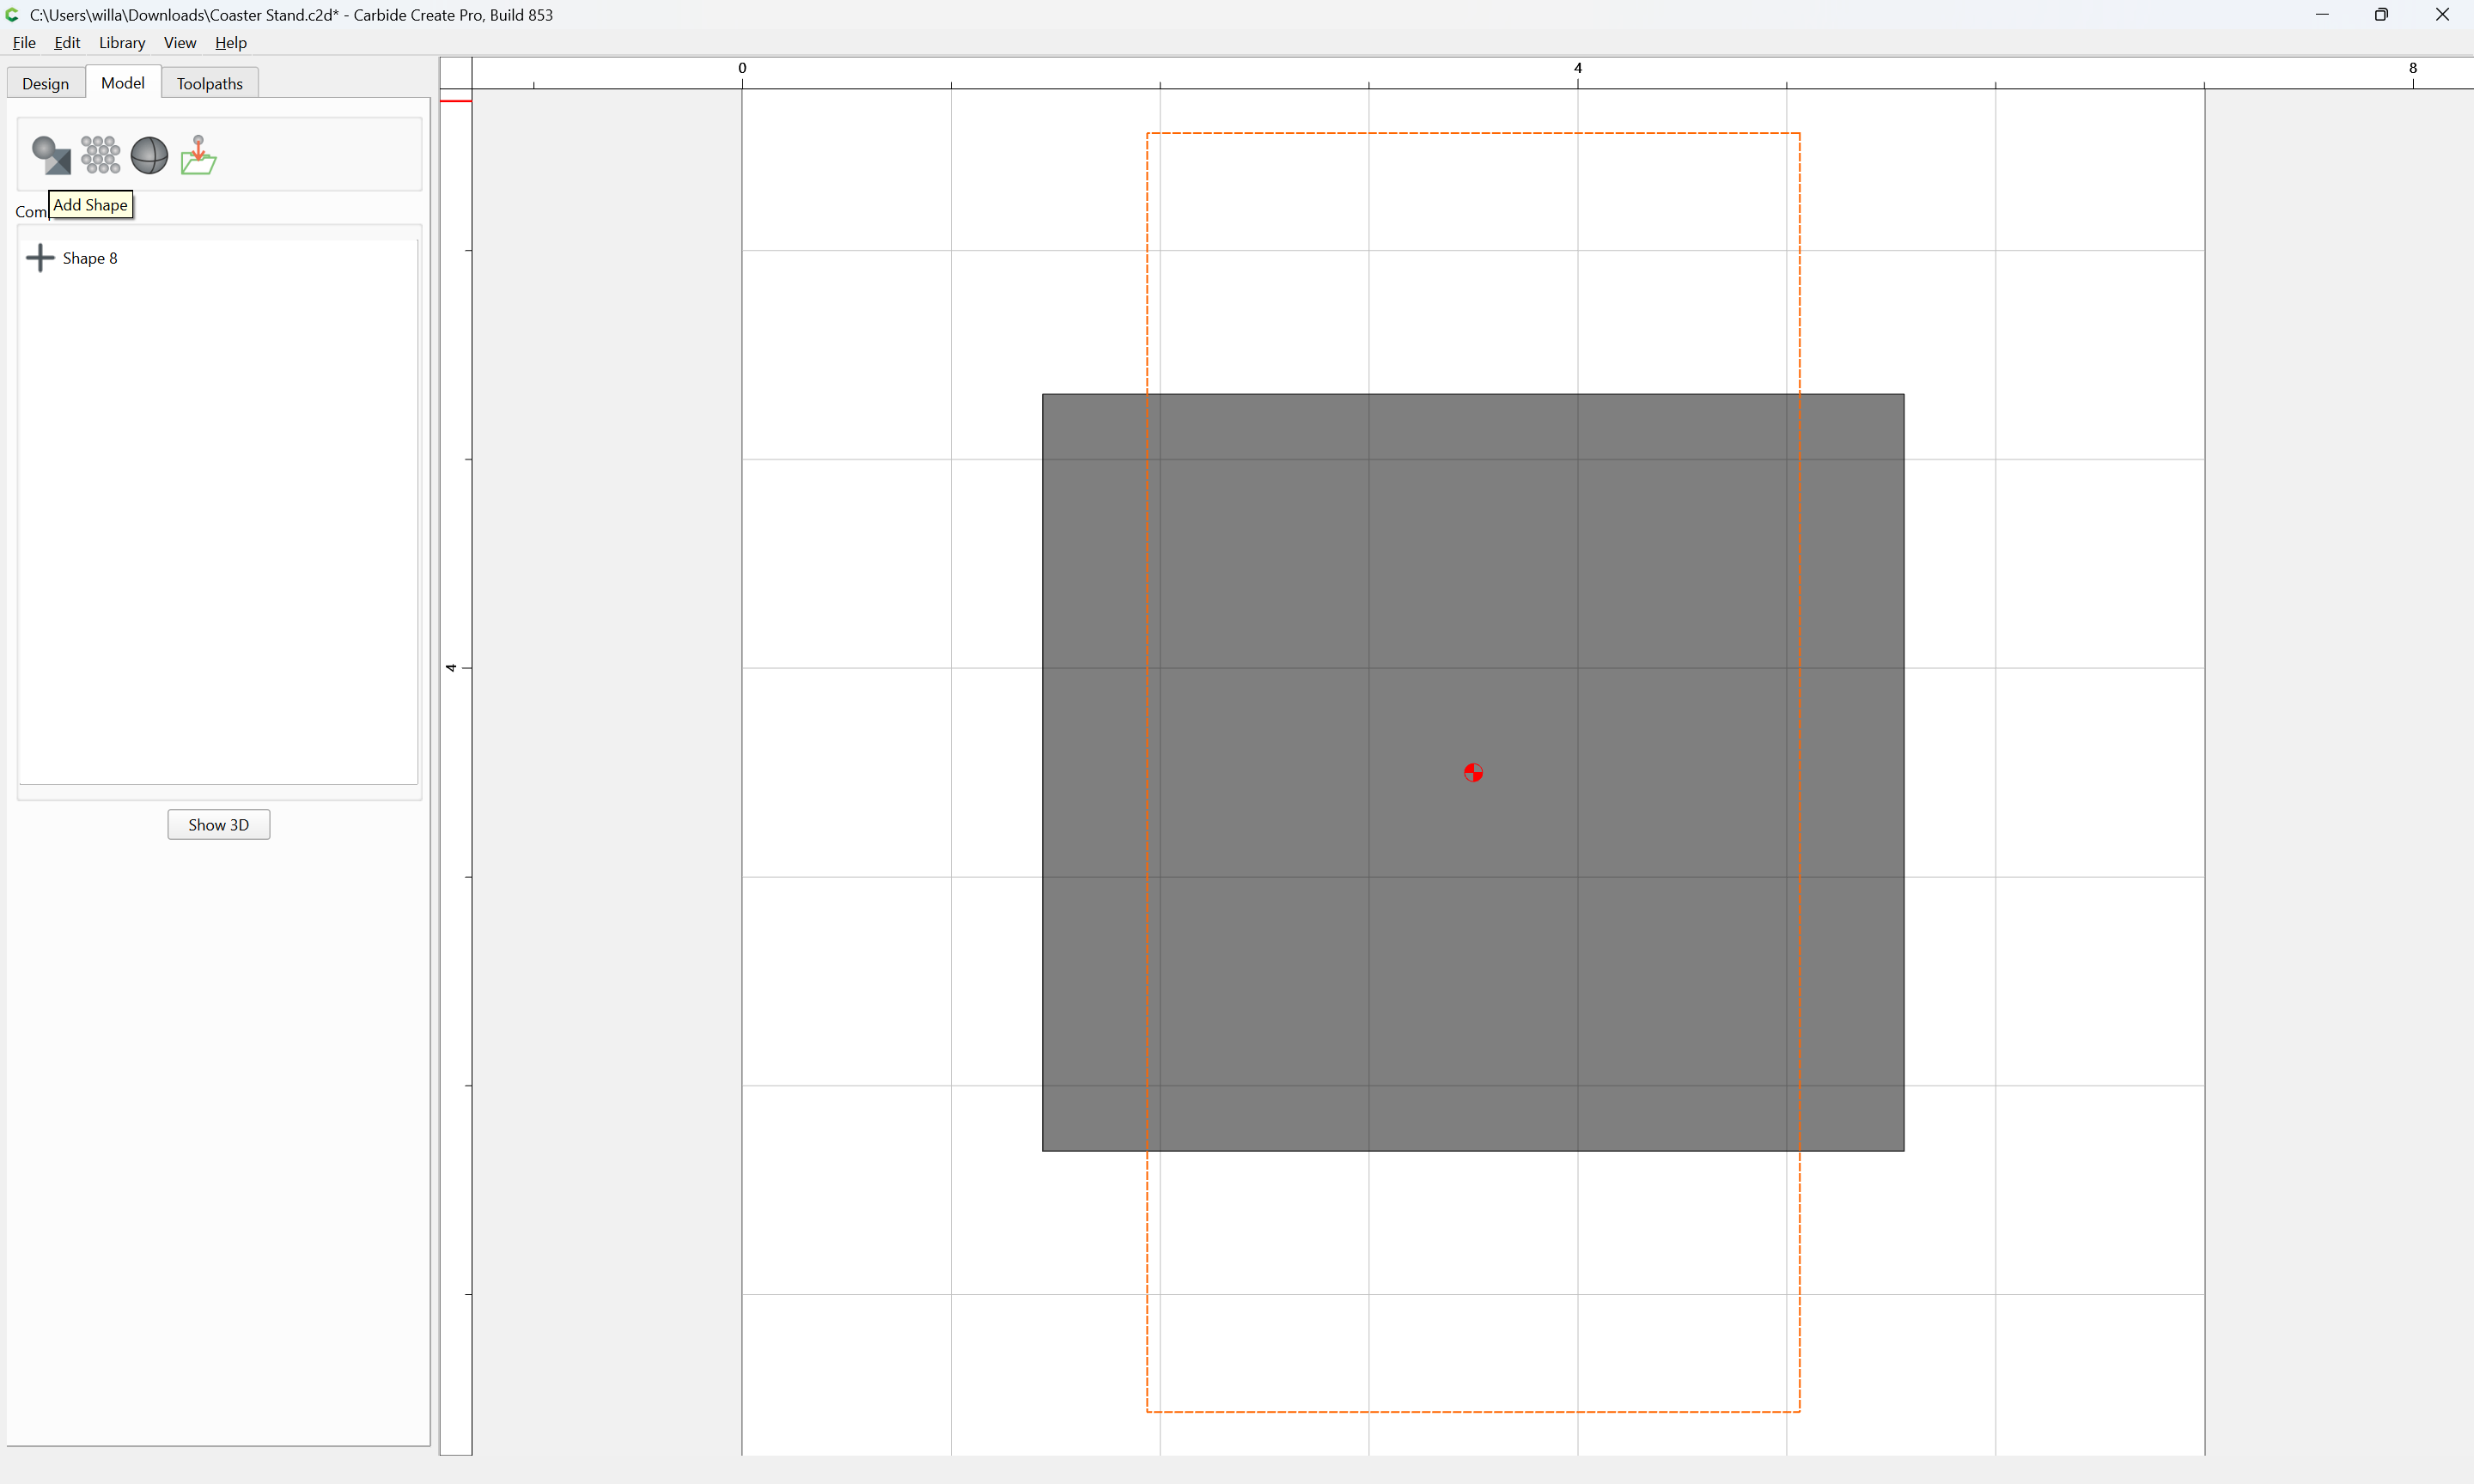This screenshot has height=1484, width=2474.
Task: Close the Carbide Create window
Action: point(2442,14)
